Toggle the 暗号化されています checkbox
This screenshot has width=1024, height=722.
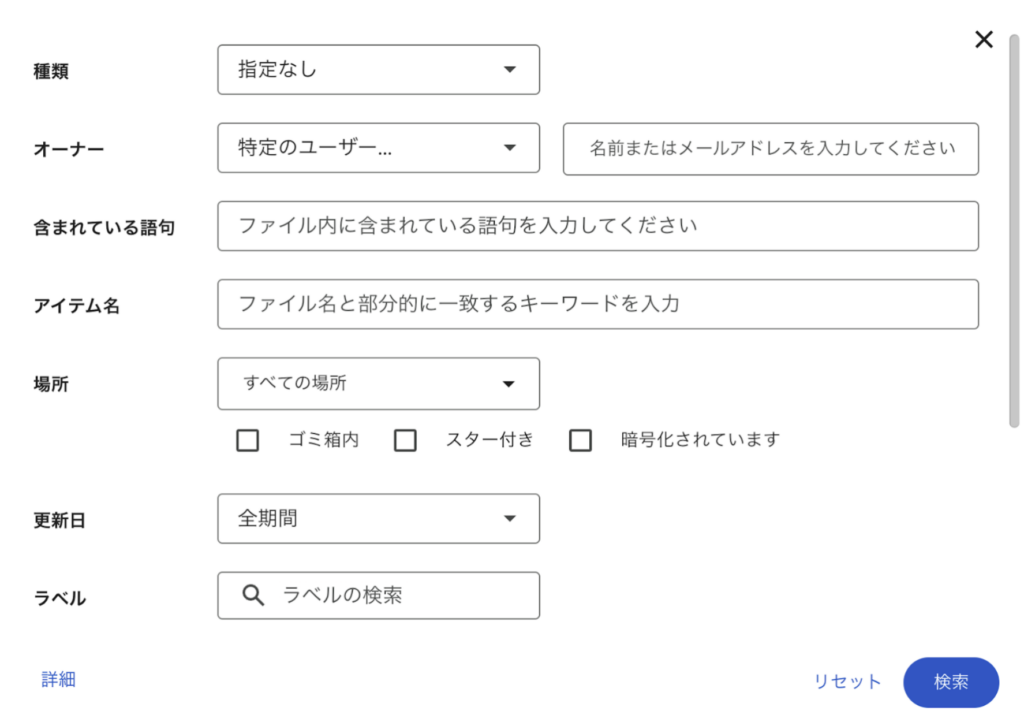click(x=580, y=440)
